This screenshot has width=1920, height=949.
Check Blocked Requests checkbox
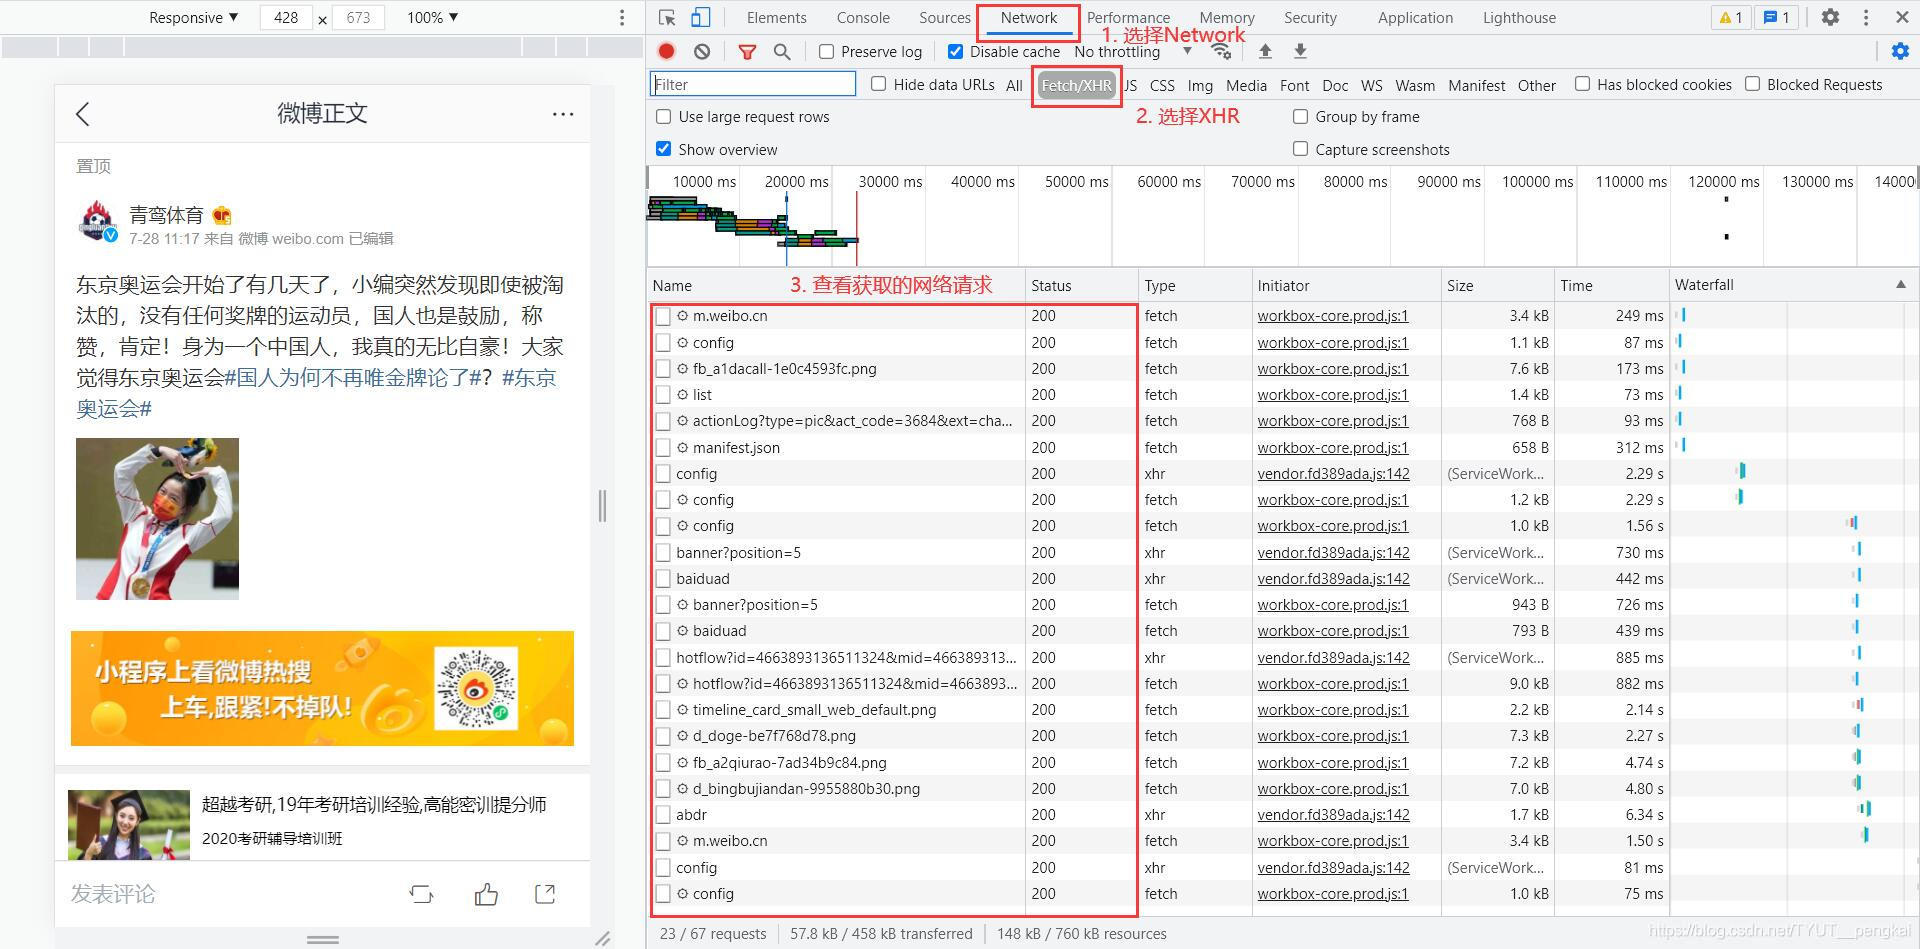pos(1752,84)
